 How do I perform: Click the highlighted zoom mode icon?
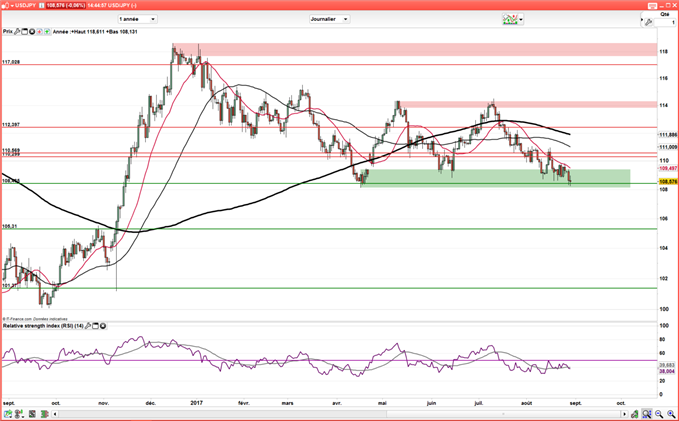[647, 414]
